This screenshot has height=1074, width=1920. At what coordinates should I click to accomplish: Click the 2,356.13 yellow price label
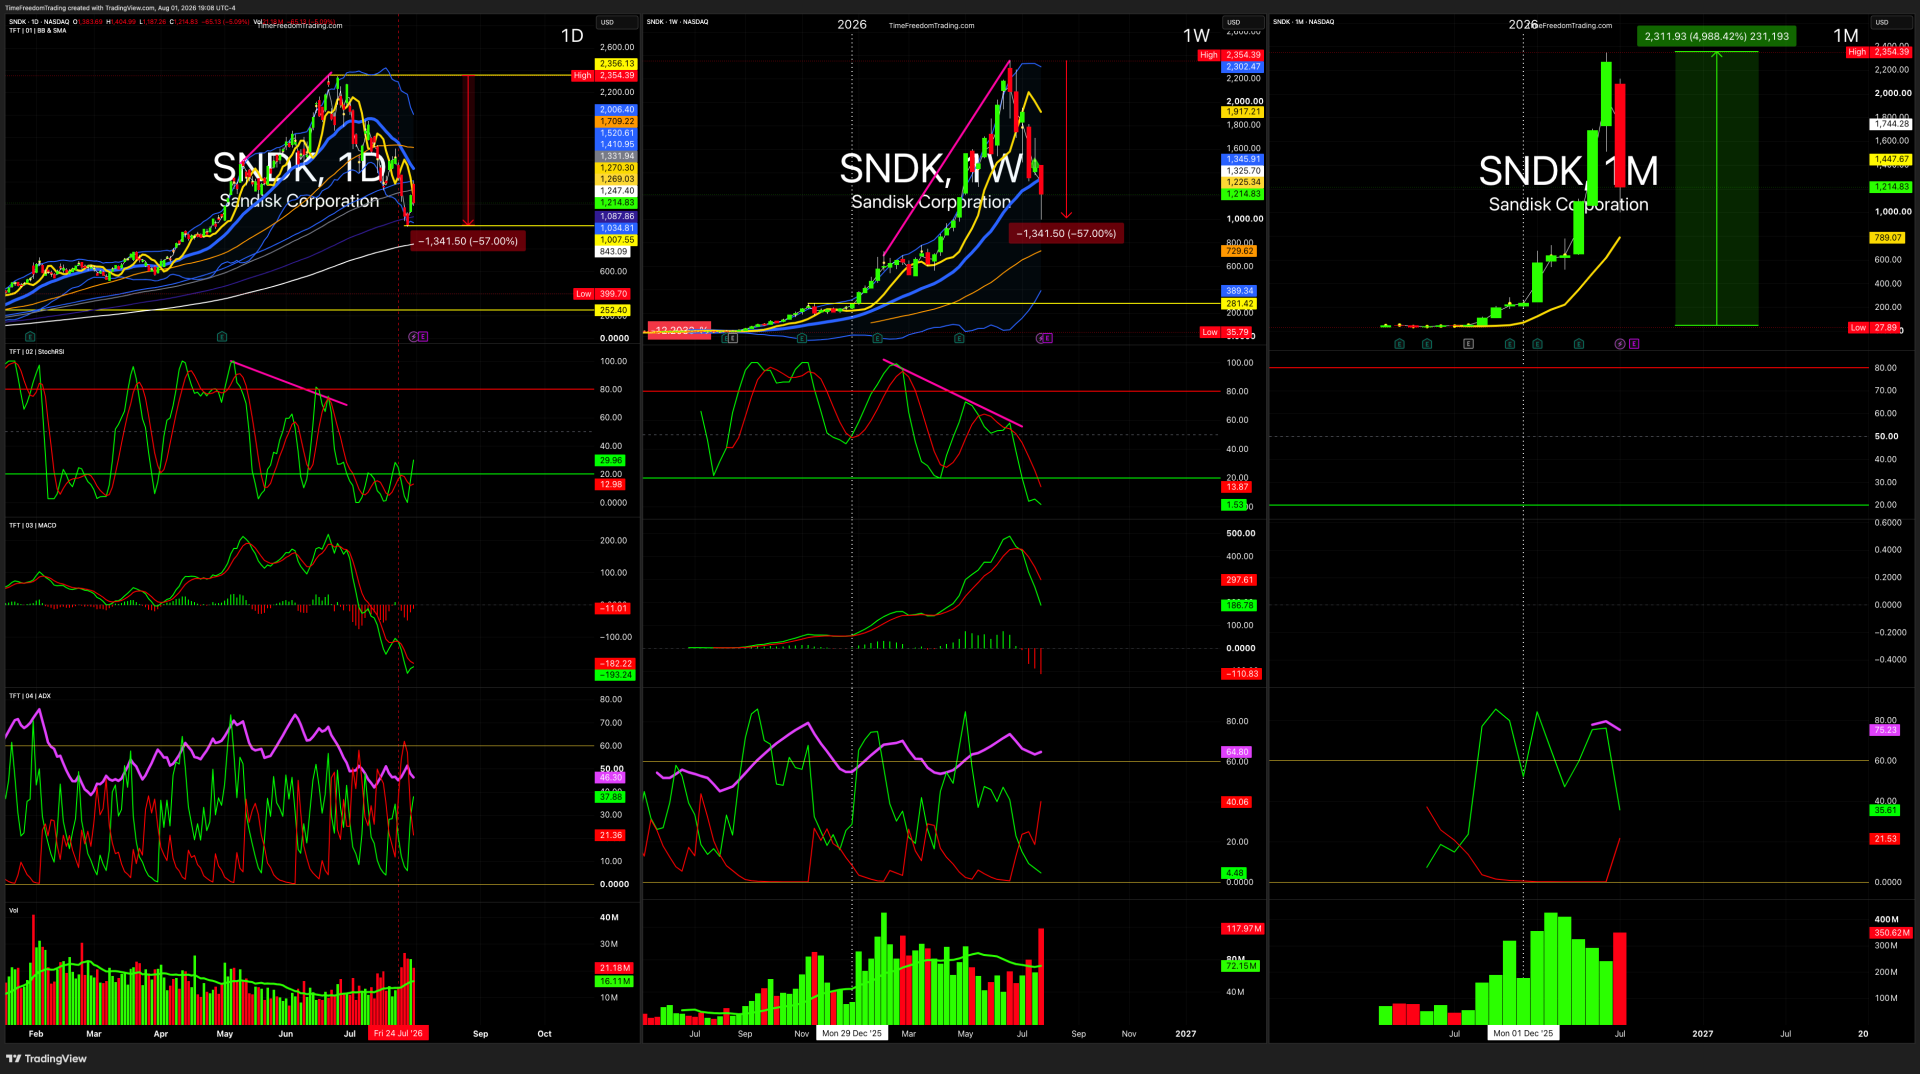[x=616, y=64]
